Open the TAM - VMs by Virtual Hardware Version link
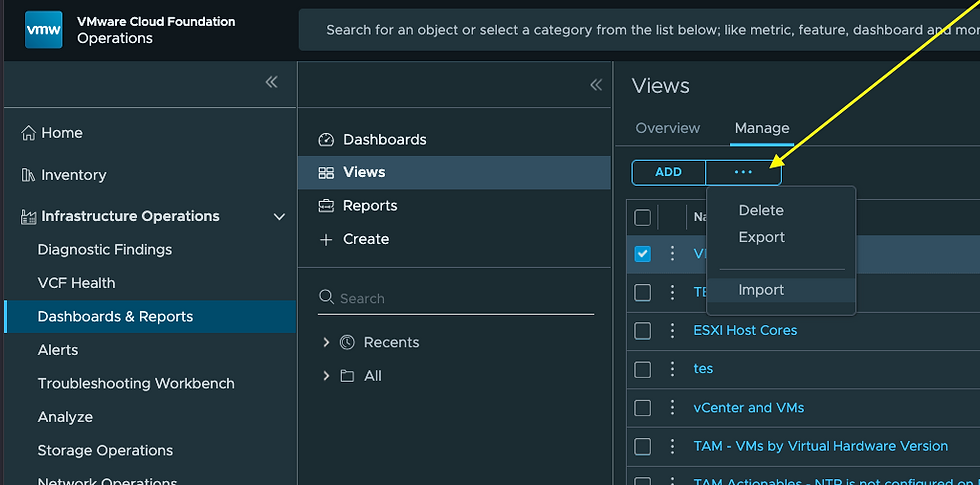Screen dimensions: 980x485 point(820,446)
